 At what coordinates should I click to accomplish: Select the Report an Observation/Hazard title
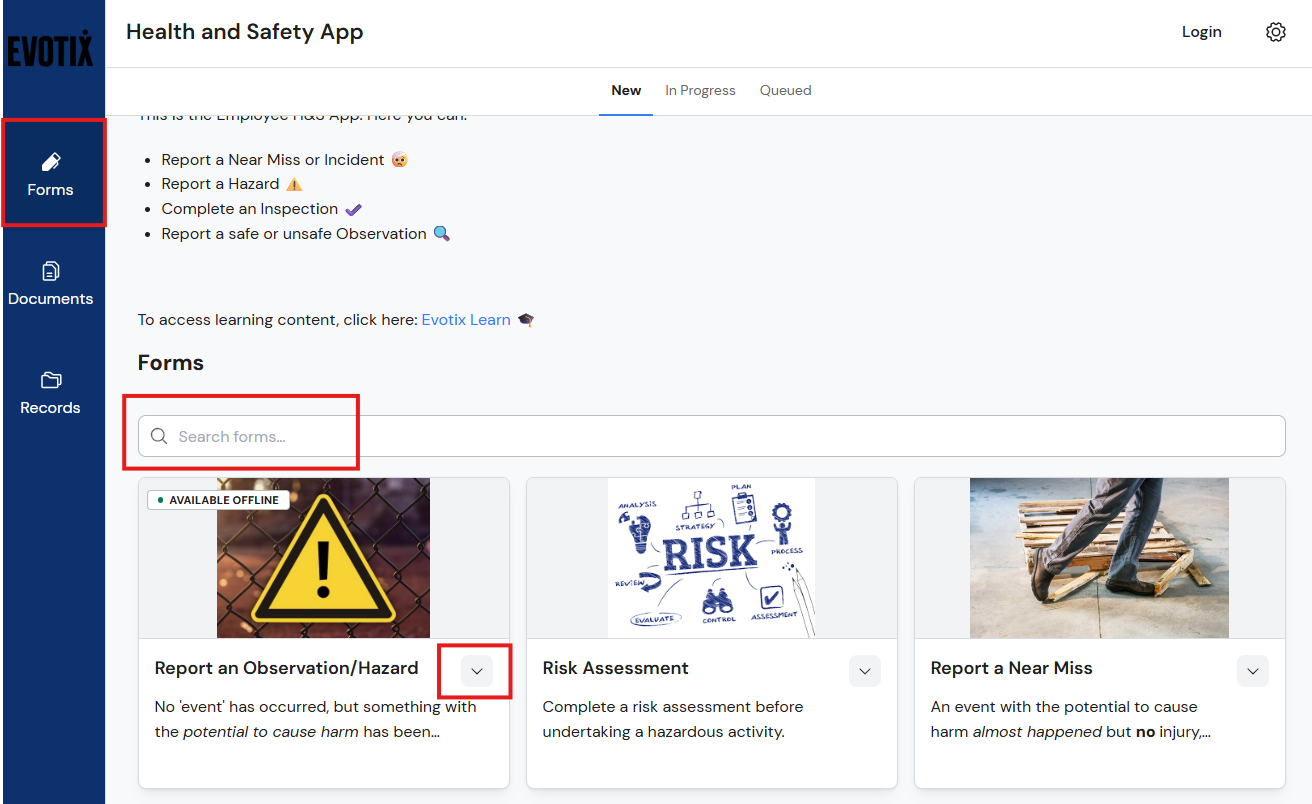[x=287, y=668]
